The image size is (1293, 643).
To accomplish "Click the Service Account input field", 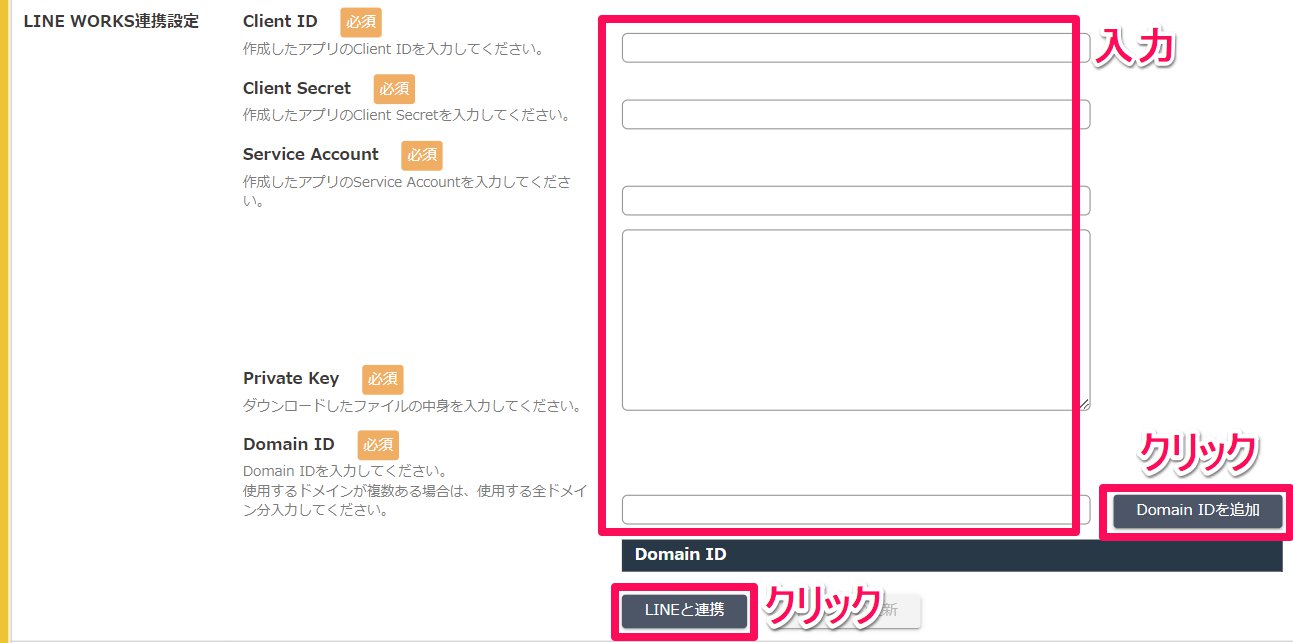I will tap(856, 200).
